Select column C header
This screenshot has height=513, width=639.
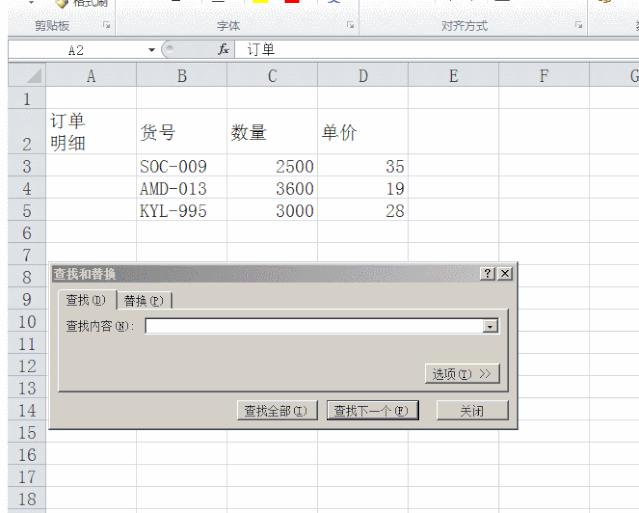click(272, 75)
